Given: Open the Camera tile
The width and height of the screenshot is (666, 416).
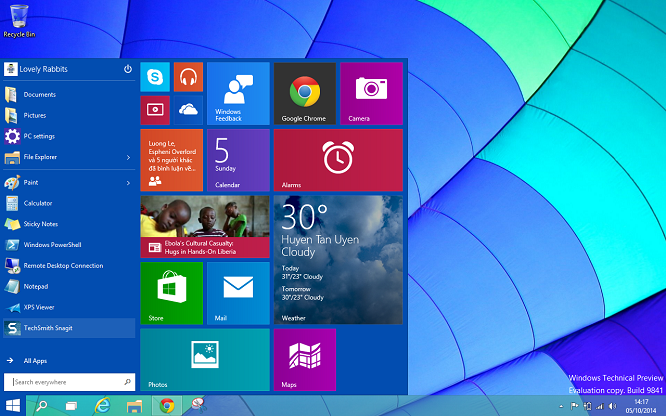Looking at the screenshot, I should [x=372, y=93].
